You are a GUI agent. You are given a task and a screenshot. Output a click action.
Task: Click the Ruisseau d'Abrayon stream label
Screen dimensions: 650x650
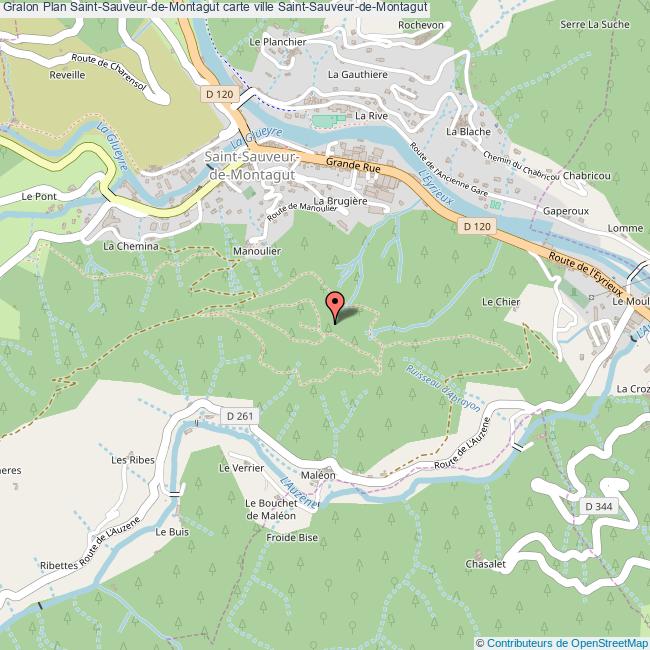tap(443, 388)
